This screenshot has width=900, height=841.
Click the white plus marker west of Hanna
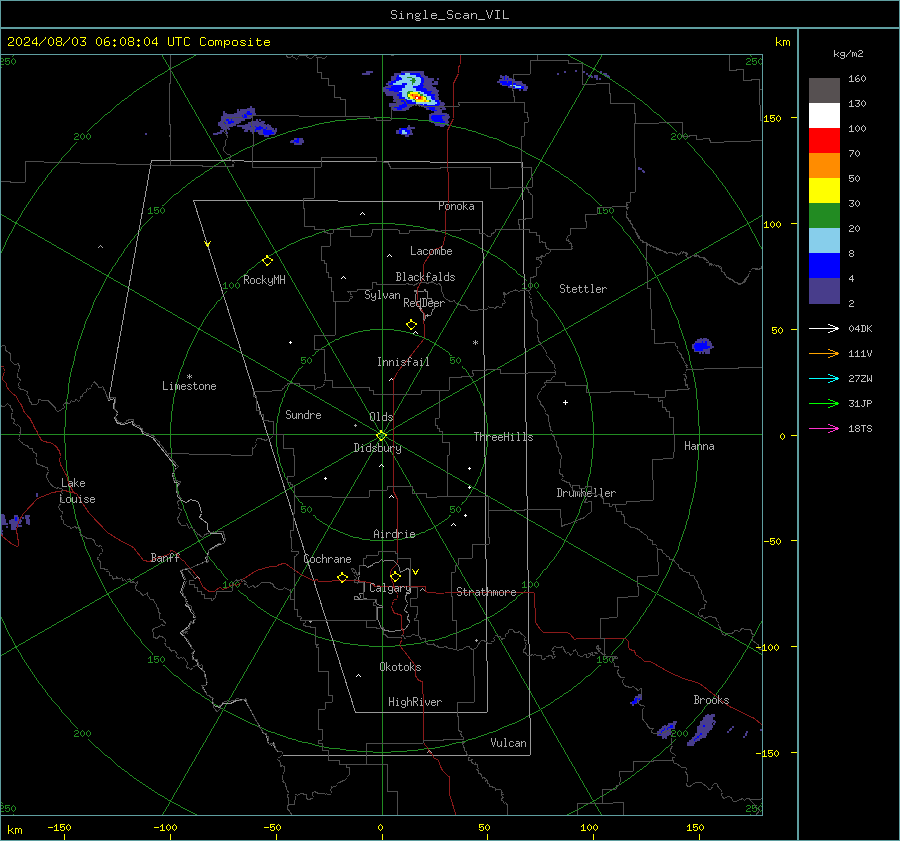coord(565,402)
